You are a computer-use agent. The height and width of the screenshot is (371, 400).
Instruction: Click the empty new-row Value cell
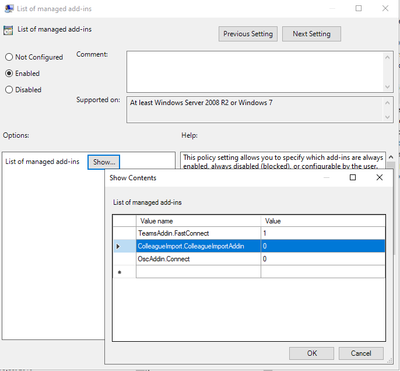tap(323, 272)
